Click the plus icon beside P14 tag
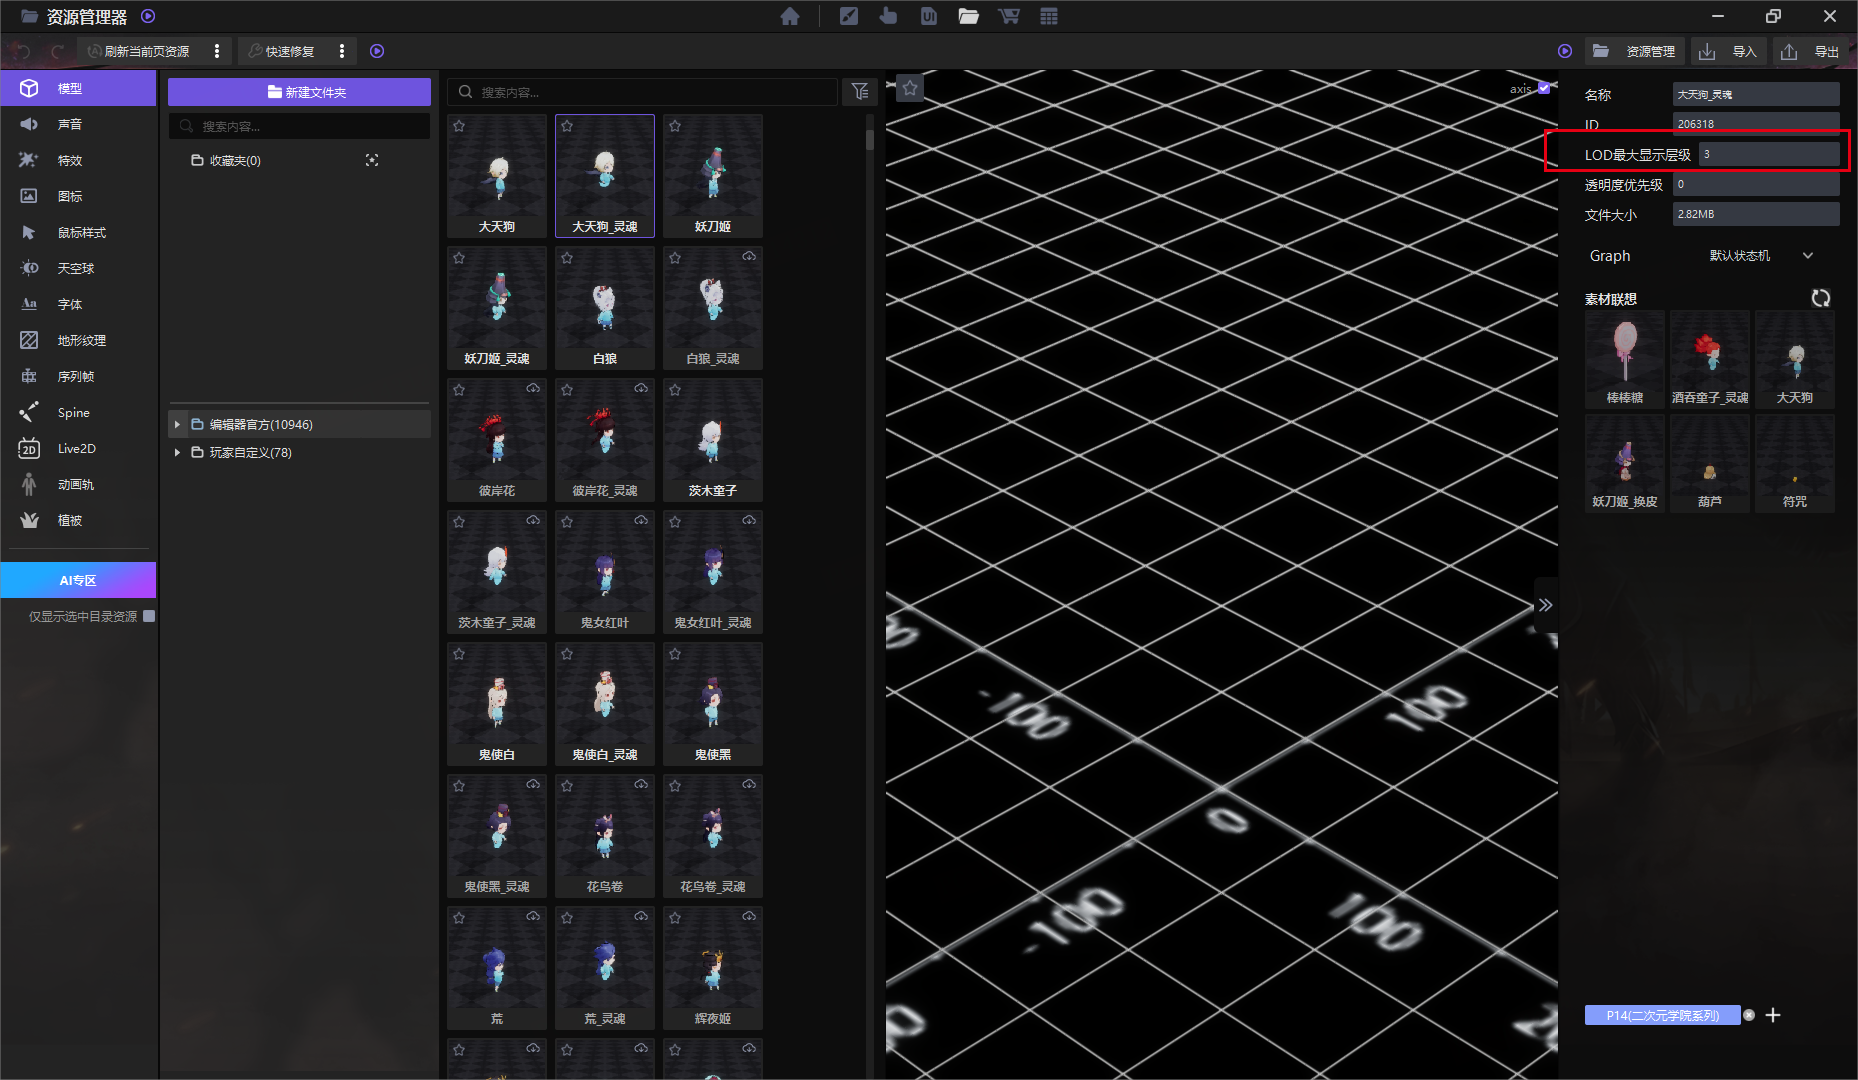 click(1773, 1015)
